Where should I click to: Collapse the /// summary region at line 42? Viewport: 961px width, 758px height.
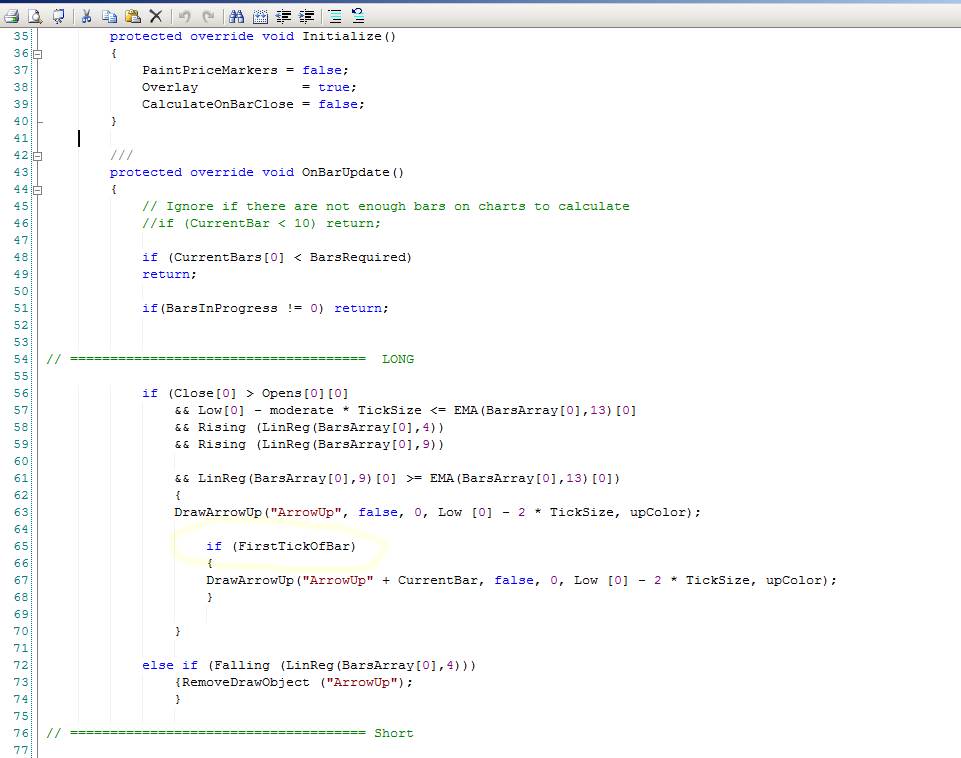37,156
